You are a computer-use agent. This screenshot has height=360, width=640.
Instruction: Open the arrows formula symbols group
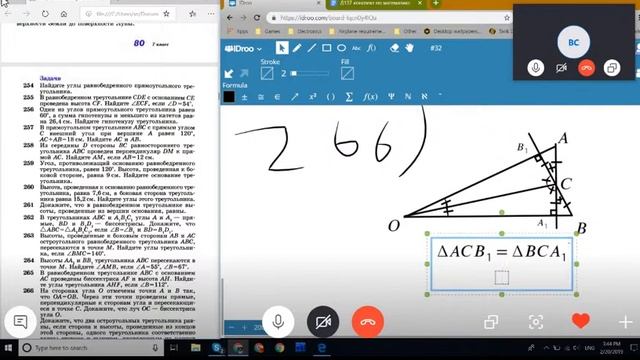tap(294, 97)
